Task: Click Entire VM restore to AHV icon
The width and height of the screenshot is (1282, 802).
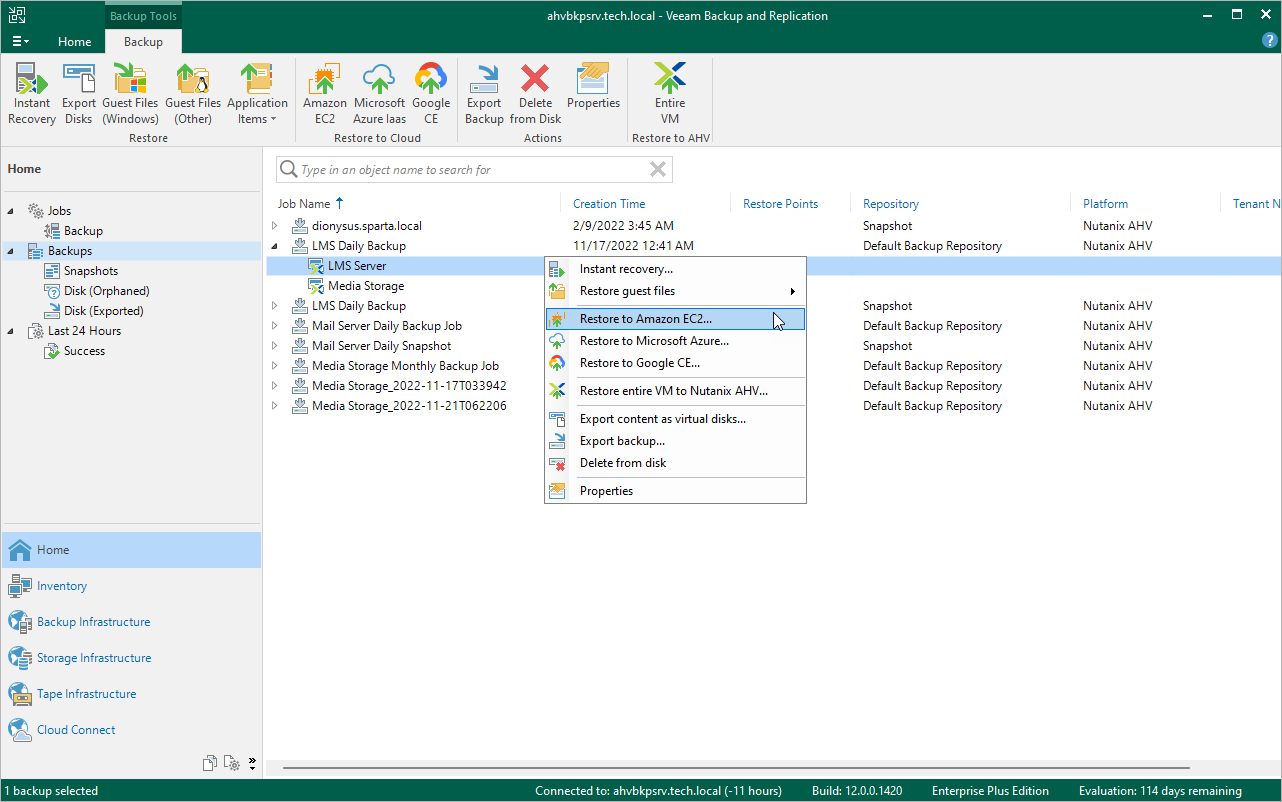Action: click(670, 94)
